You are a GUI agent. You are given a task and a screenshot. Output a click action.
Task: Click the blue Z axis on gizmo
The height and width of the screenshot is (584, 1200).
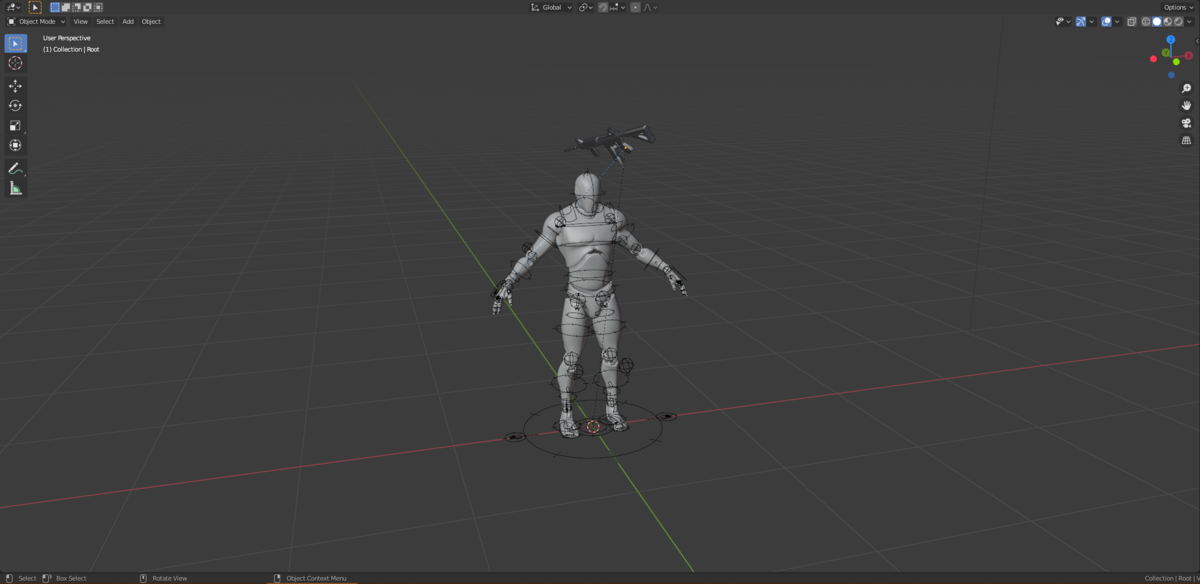pos(1171,40)
